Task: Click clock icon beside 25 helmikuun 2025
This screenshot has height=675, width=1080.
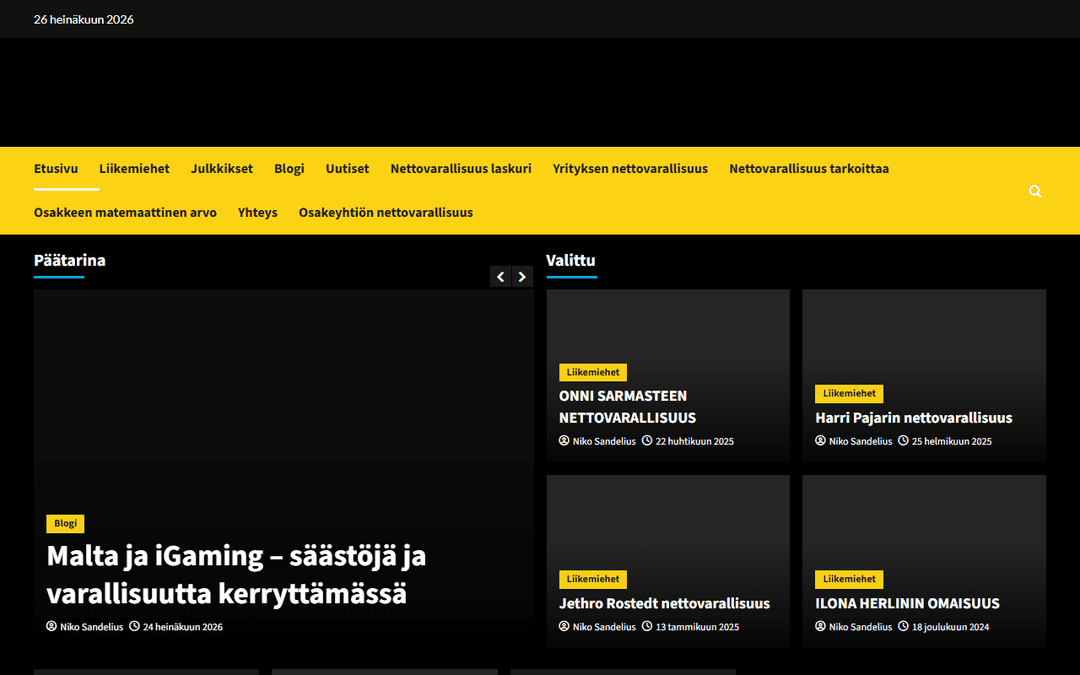Action: coord(903,440)
